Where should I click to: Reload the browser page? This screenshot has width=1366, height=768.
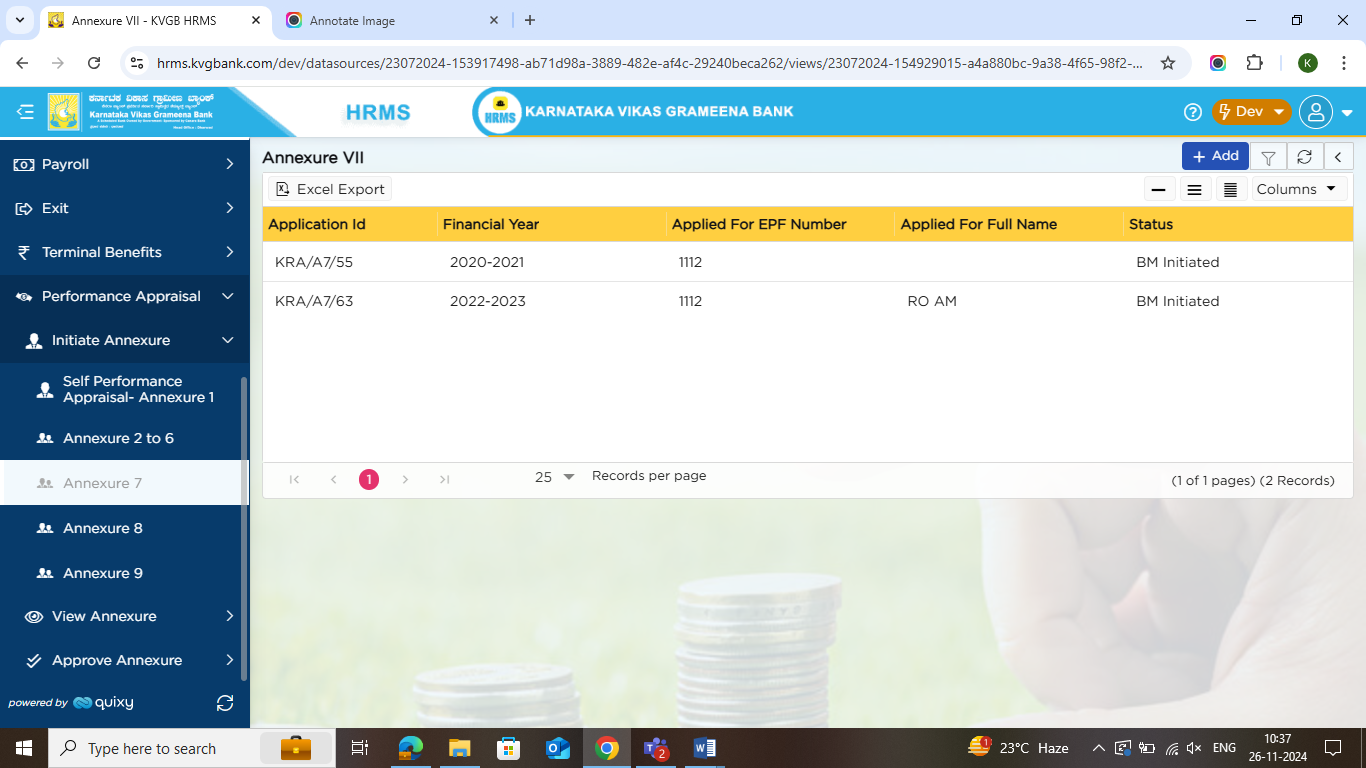[94, 63]
